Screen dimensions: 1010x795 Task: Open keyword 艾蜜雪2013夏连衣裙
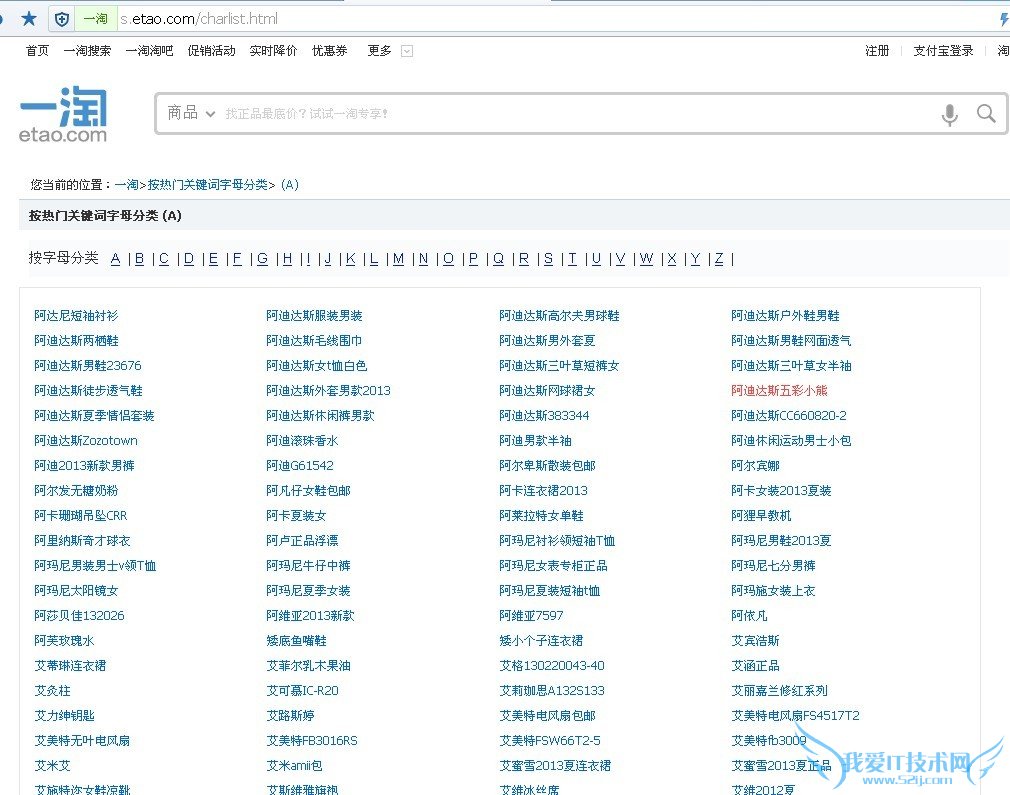(555, 766)
